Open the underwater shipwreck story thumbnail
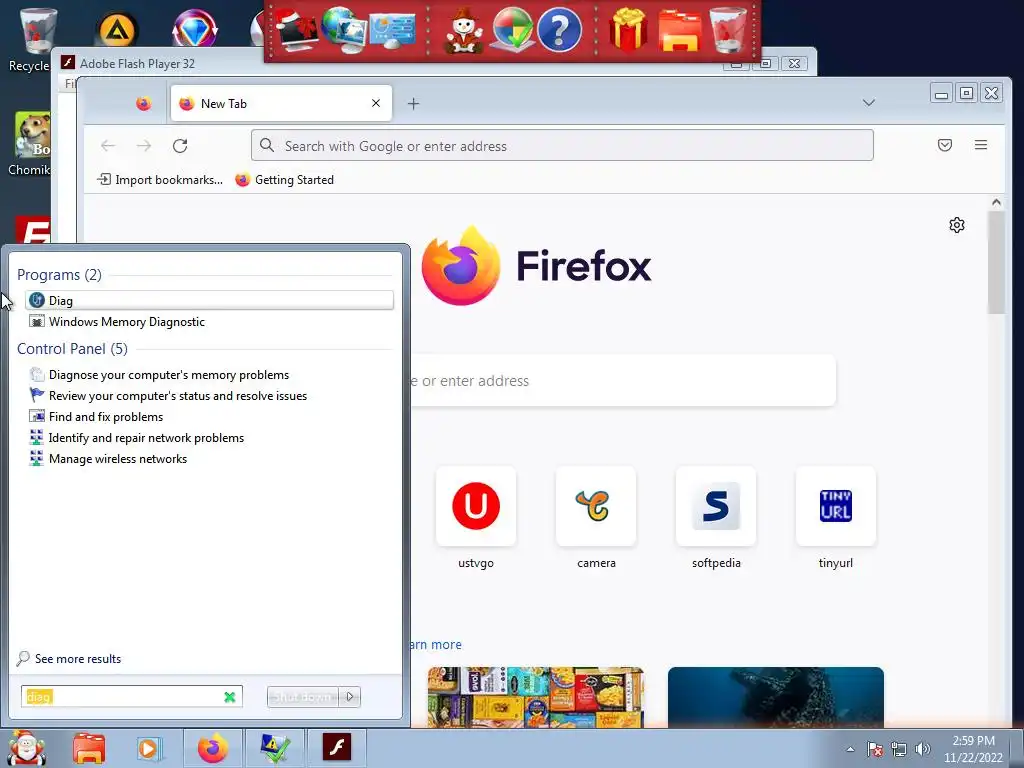This screenshot has width=1024, height=768. click(x=776, y=697)
